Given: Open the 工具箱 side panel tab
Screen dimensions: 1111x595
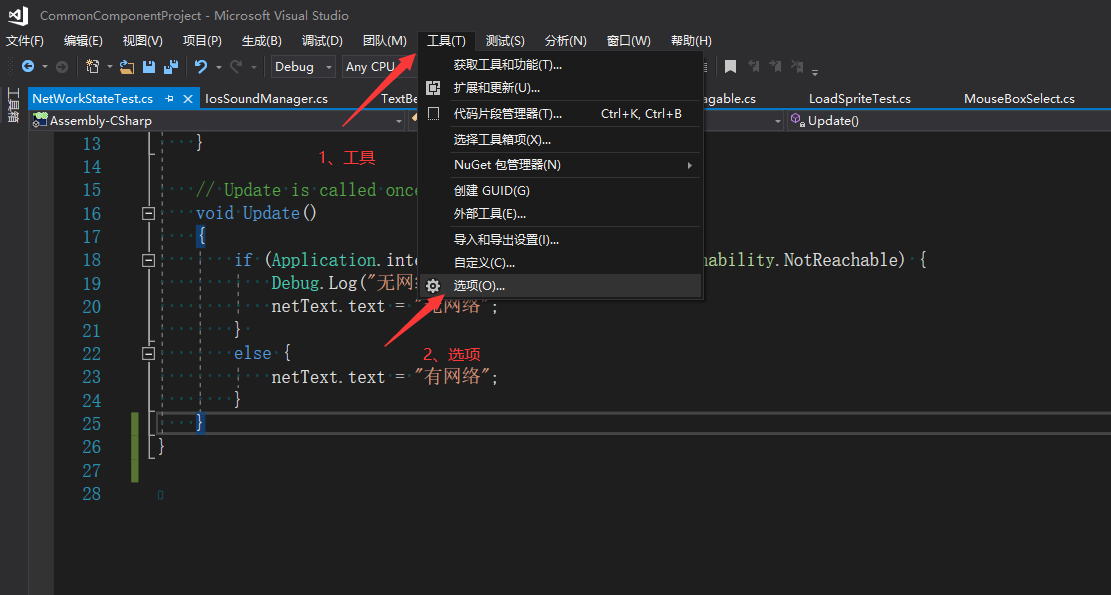Looking at the screenshot, I should coord(12,105).
